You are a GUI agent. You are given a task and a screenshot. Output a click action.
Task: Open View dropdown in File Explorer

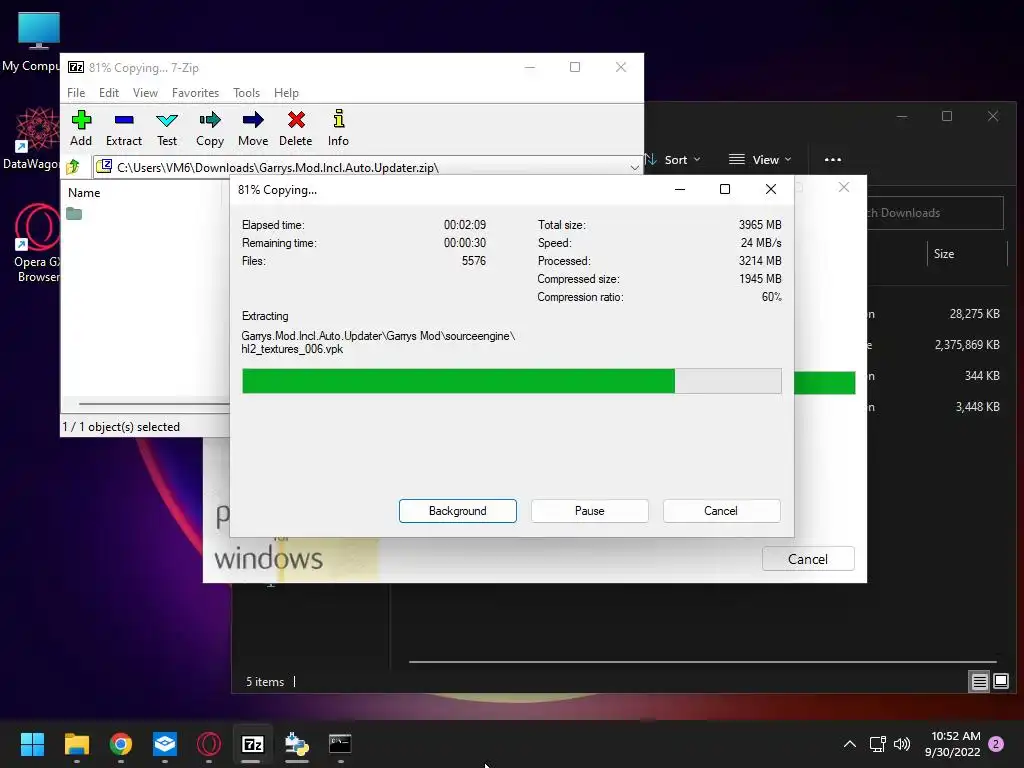coord(760,159)
